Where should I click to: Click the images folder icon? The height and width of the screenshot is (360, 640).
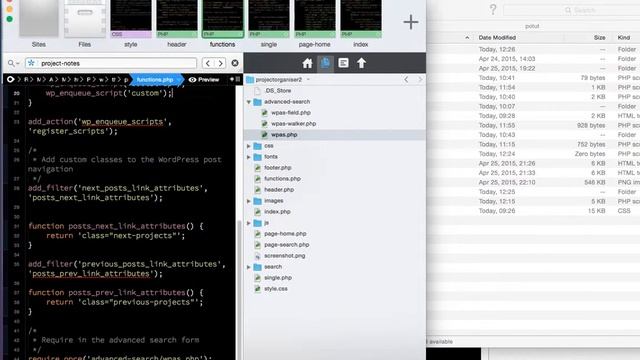[258, 201]
